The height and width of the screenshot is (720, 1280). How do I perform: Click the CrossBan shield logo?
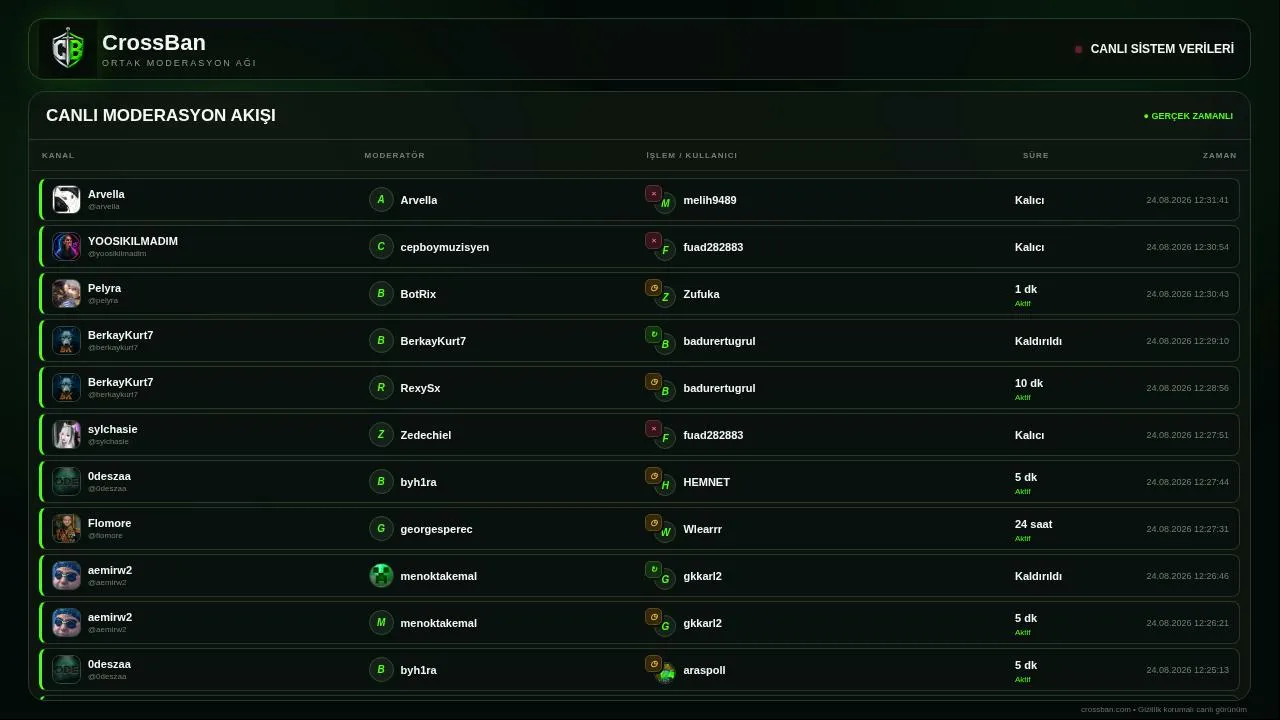68,49
